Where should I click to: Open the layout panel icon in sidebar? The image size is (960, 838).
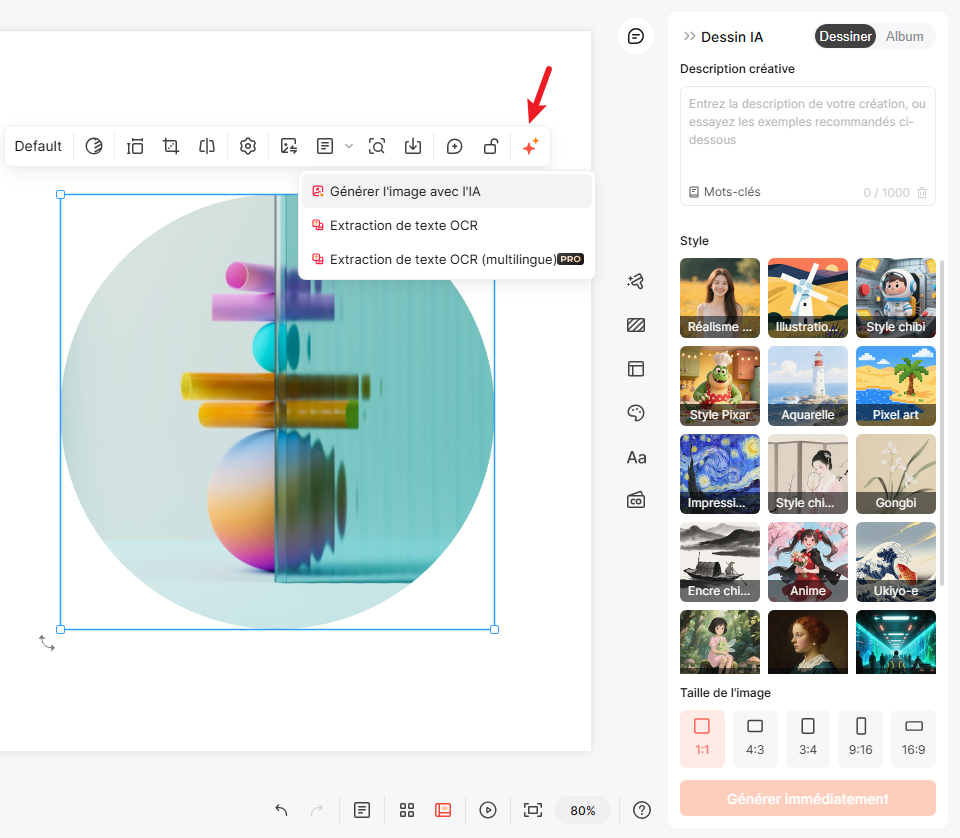[x=636, y=369]
